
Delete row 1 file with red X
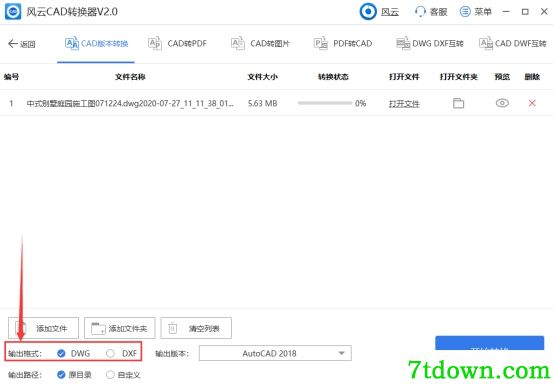[532, 103]
